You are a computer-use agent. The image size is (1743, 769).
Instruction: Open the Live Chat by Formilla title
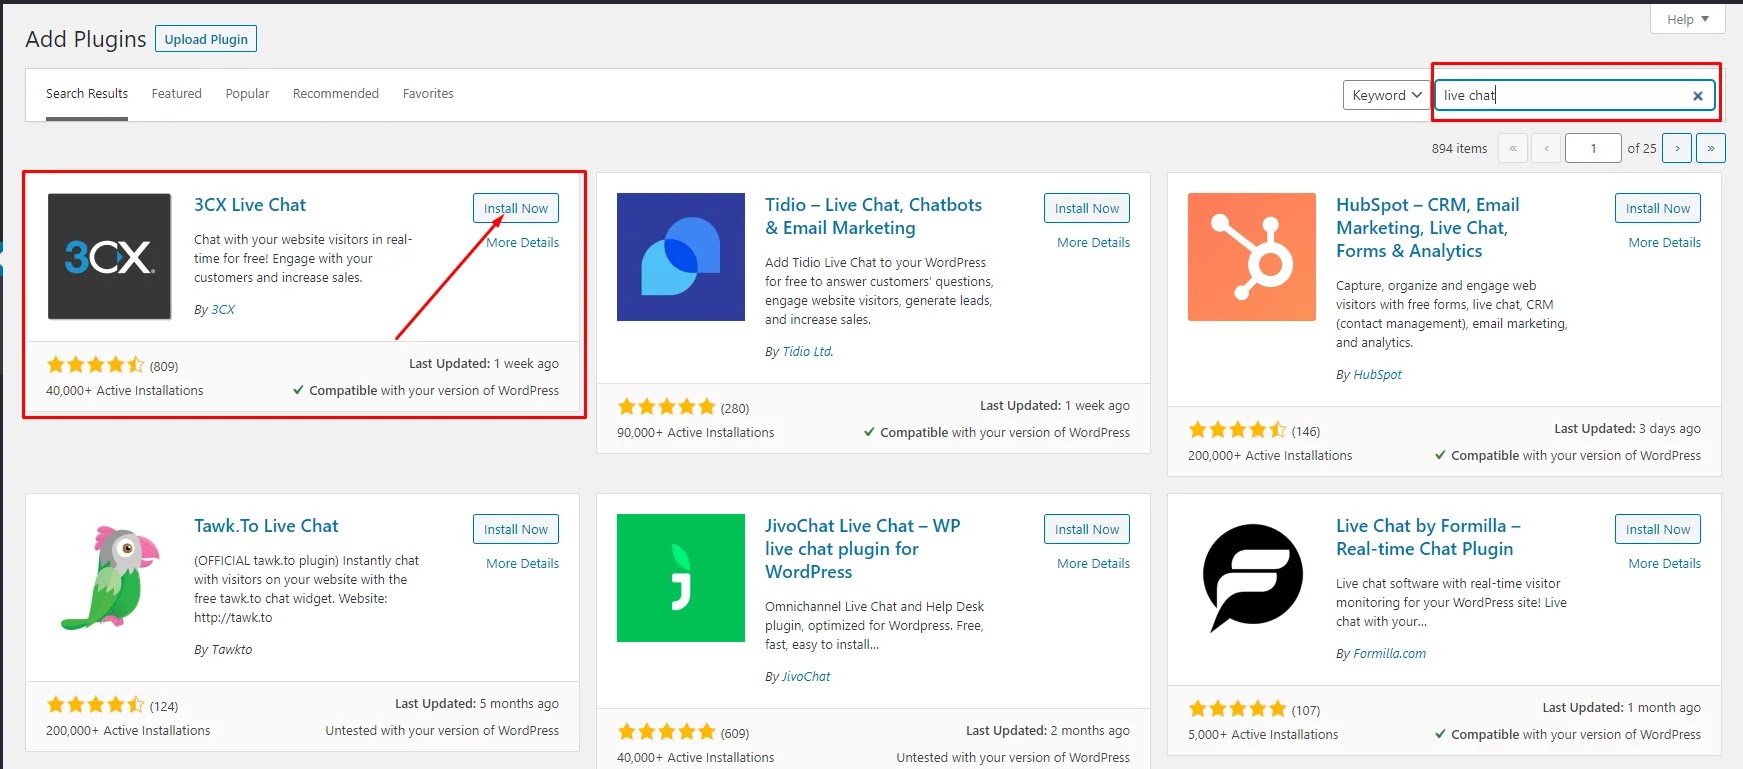coord(1428,537)
